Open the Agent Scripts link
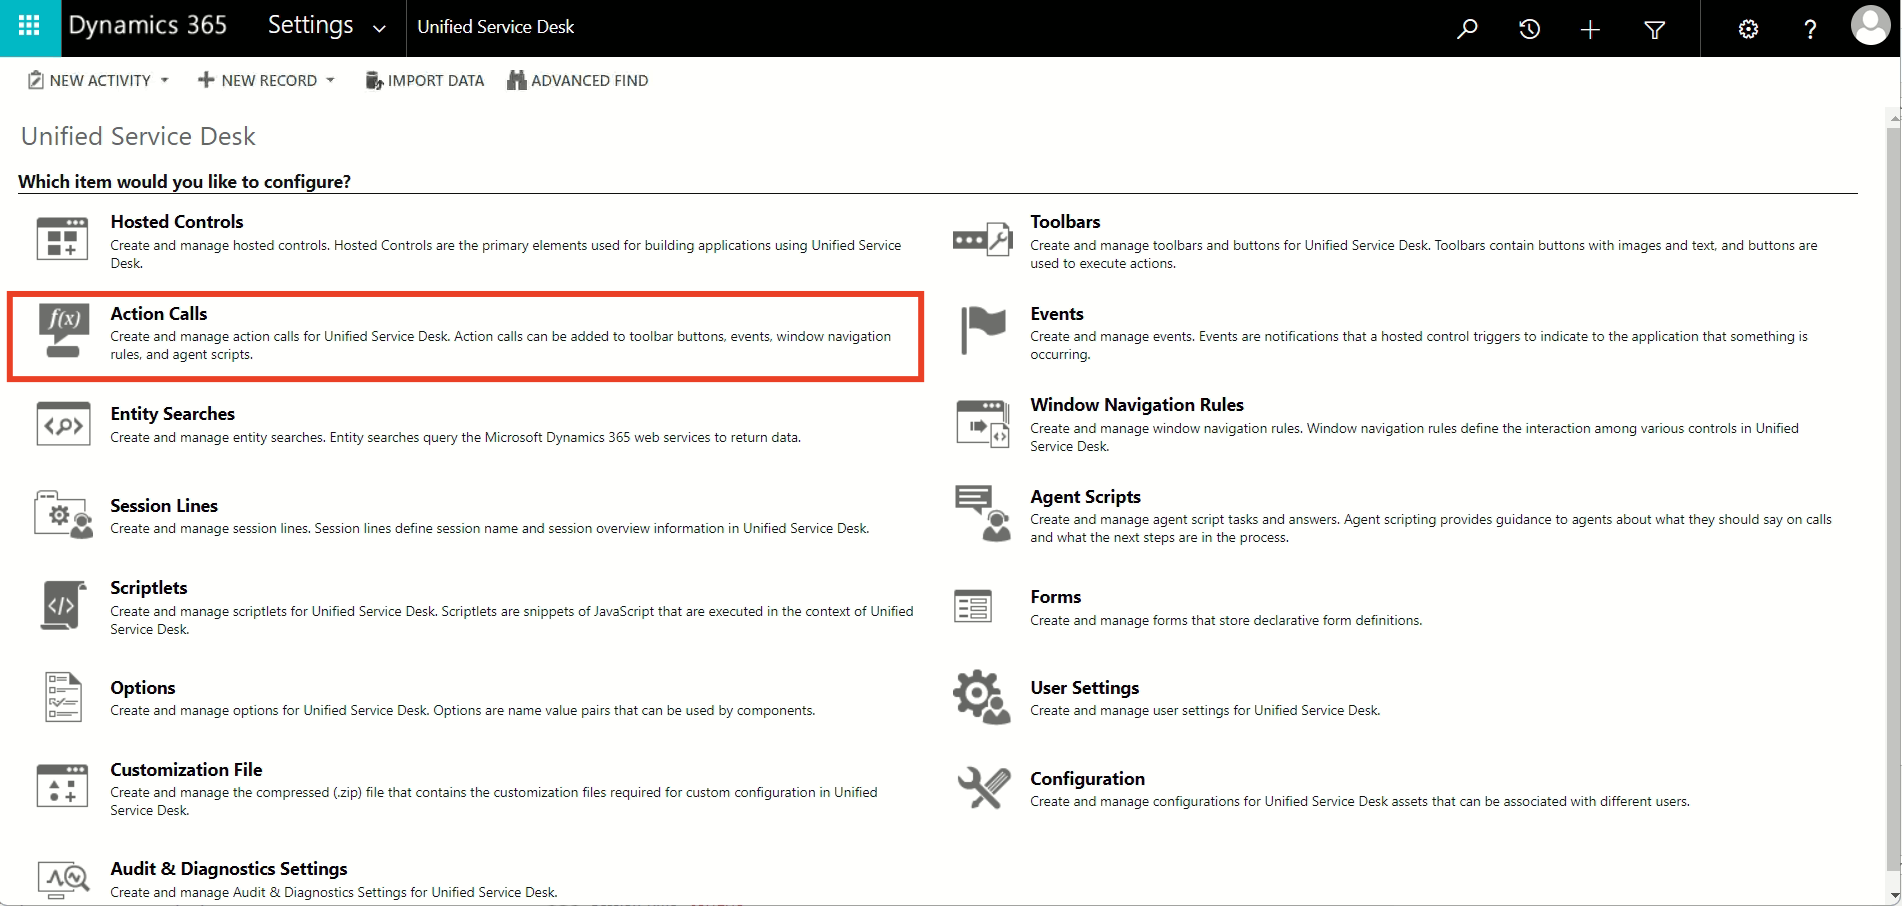The image size is (1902, 906). (x=1085, y=497)
